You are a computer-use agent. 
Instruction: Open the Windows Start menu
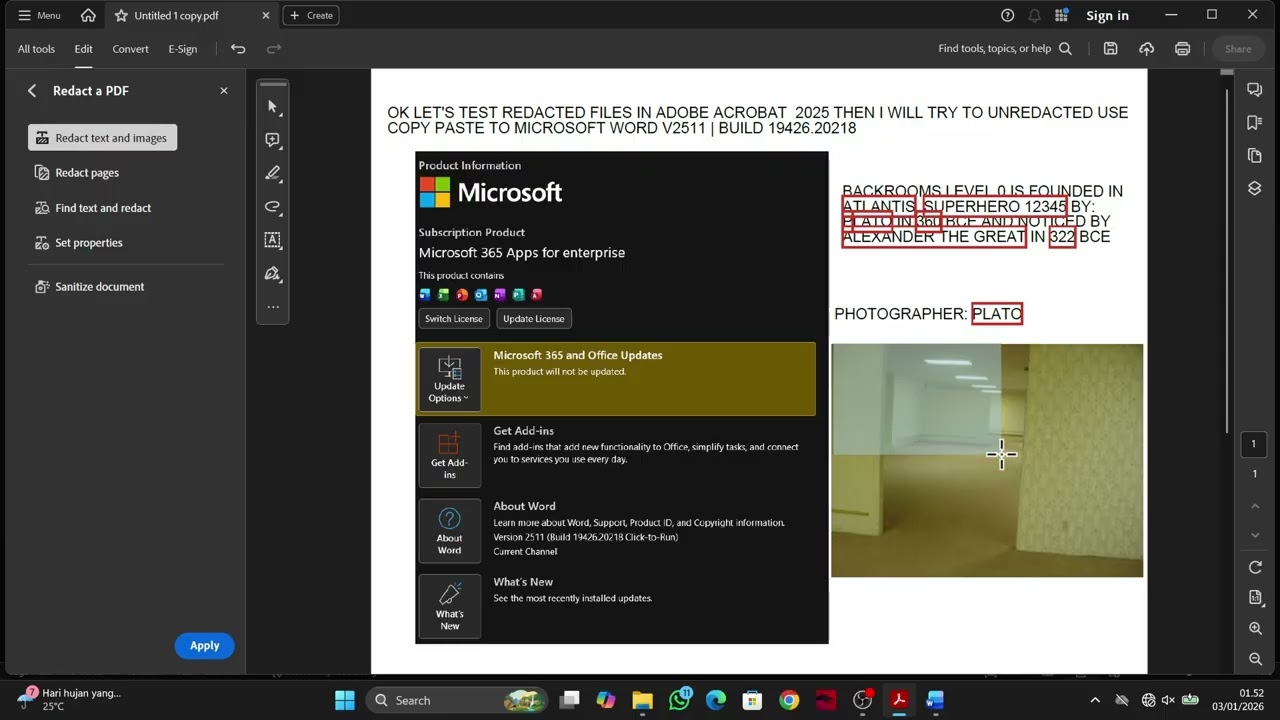[345, 700]
